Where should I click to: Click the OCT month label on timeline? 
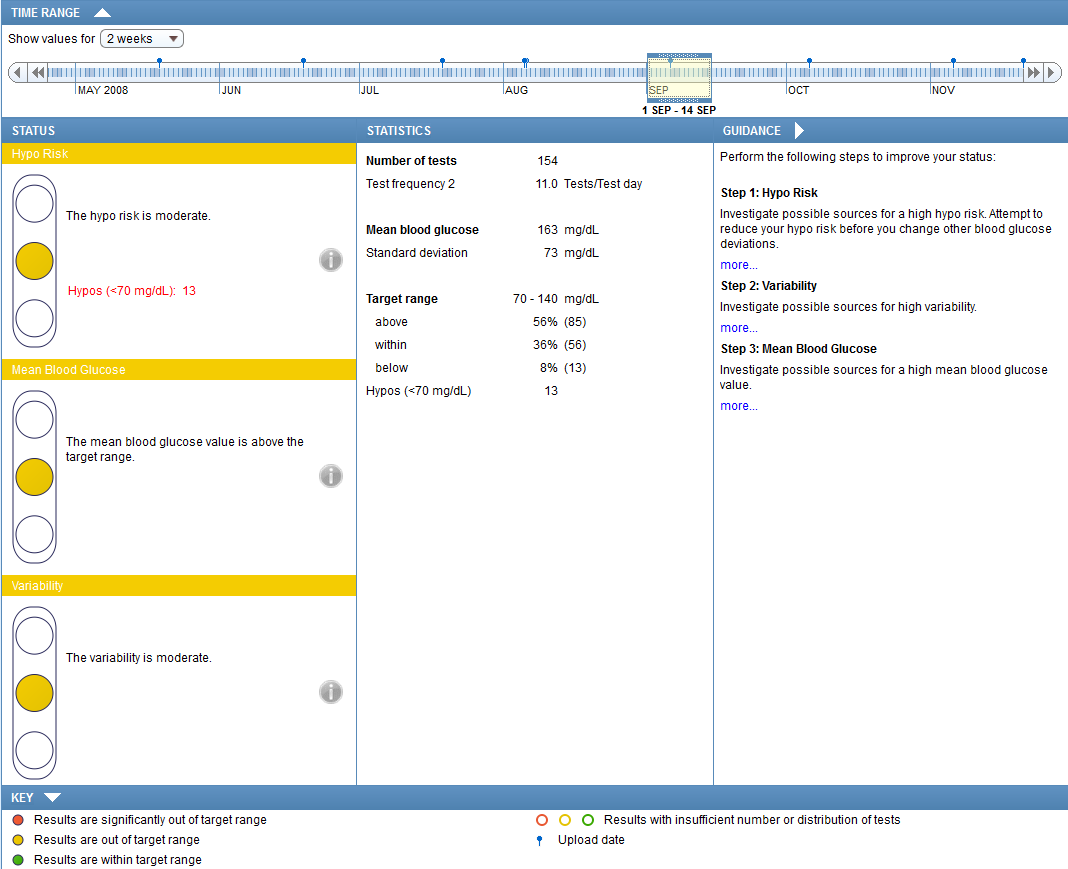tap(798, 90)
